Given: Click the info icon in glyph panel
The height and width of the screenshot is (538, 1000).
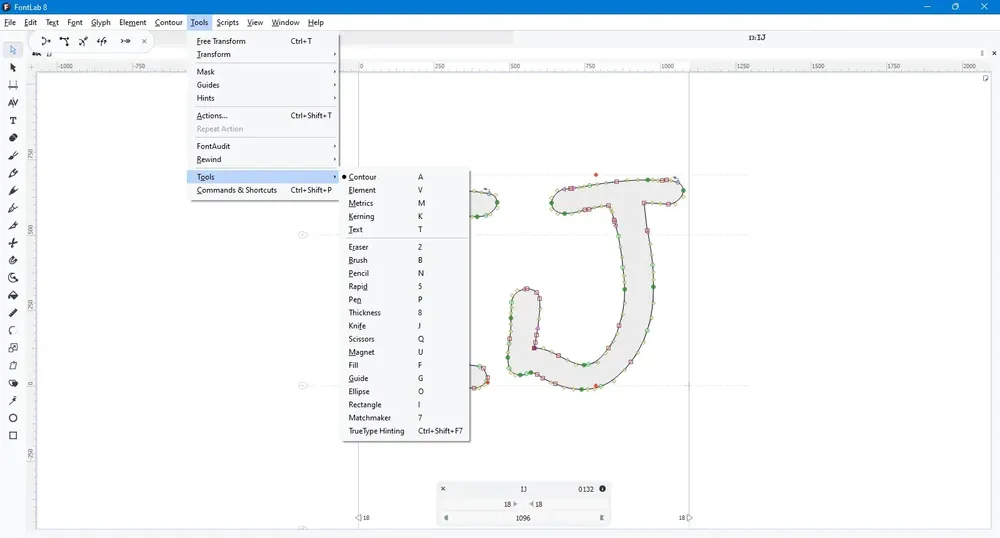Looking at the screenshot, I should (x=602, y=489).
